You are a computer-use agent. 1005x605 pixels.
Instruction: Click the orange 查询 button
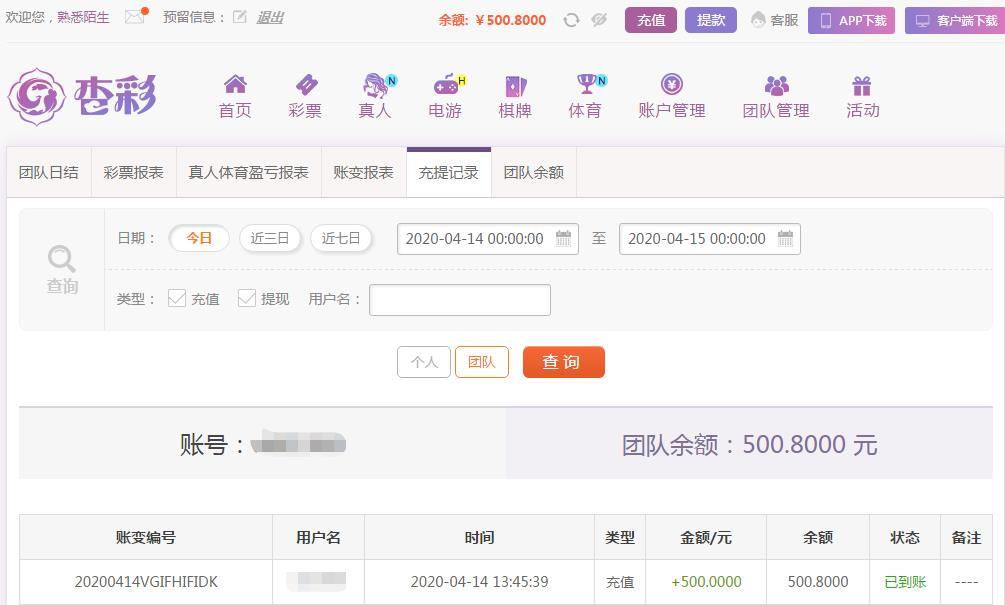564,362
